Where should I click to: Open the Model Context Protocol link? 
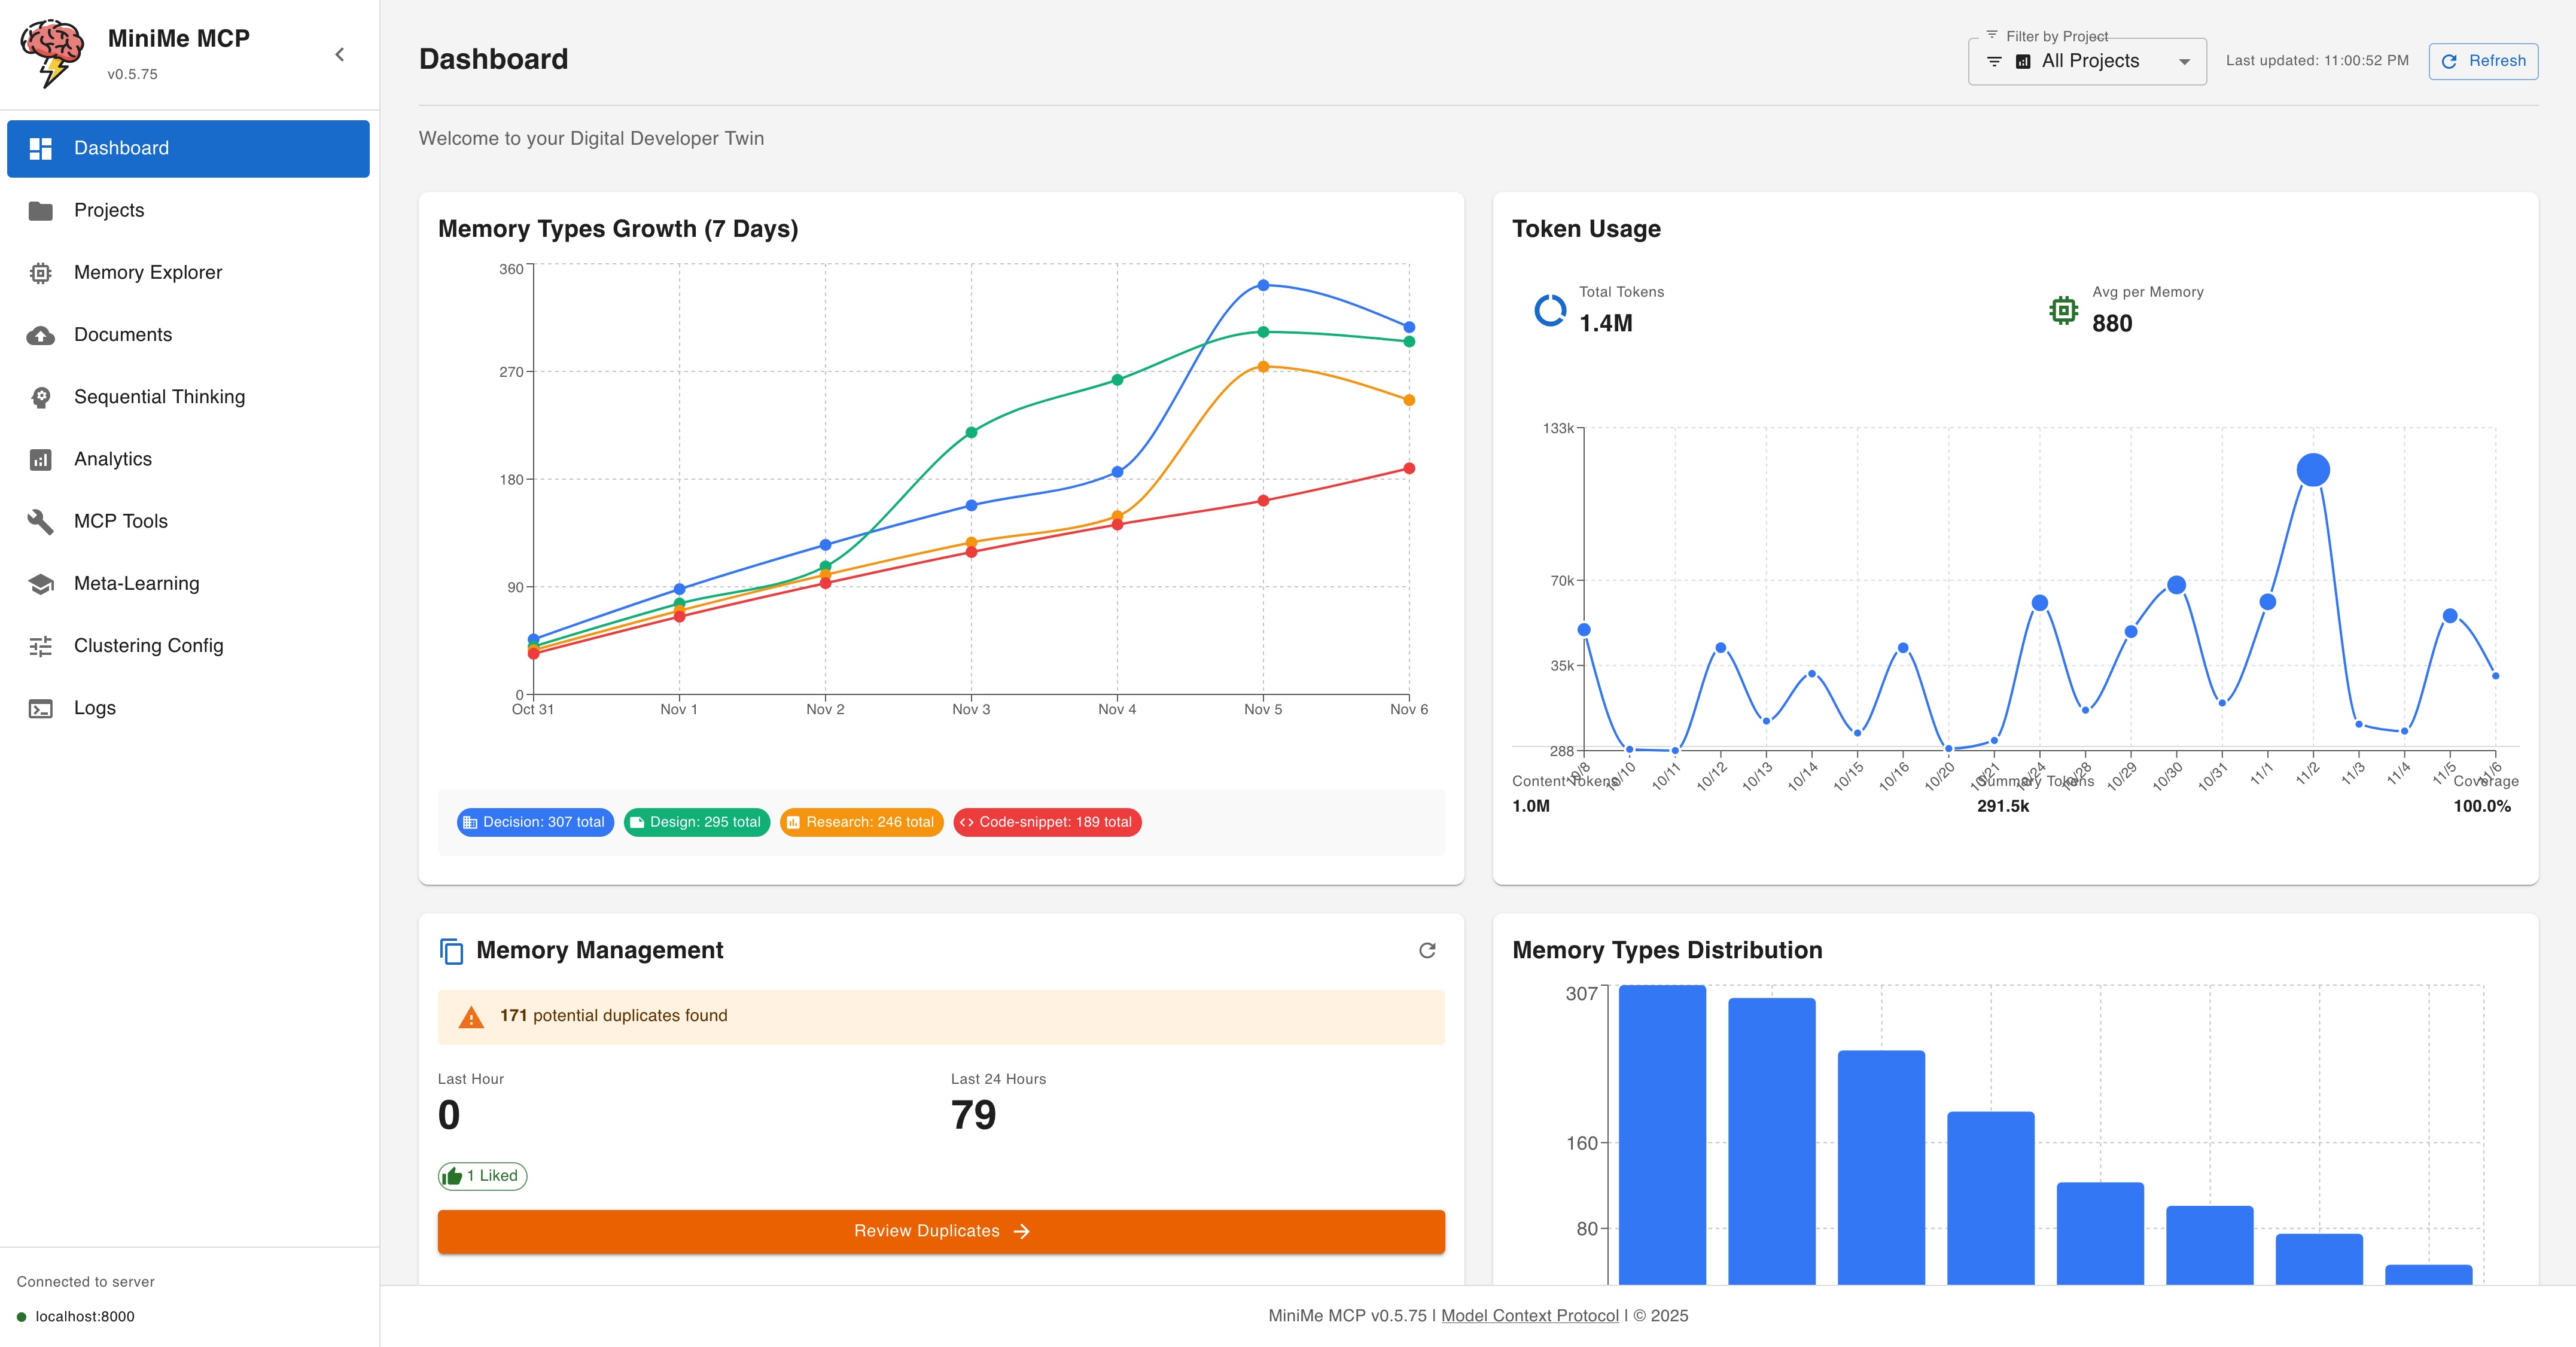1530,1315
